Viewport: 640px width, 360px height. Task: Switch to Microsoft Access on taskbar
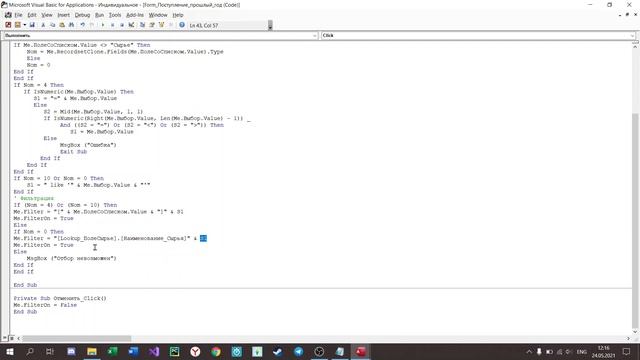(x=361, y=351)
